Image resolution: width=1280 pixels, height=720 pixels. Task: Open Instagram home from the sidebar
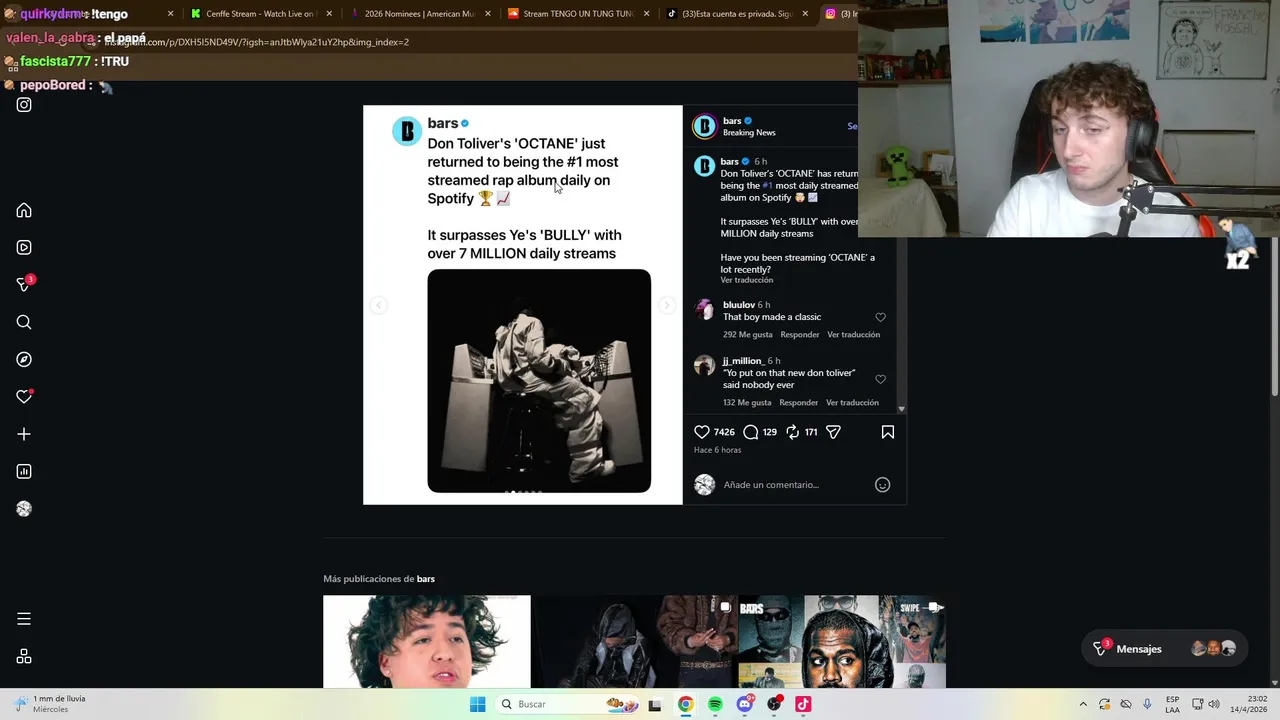coord(24,211)
